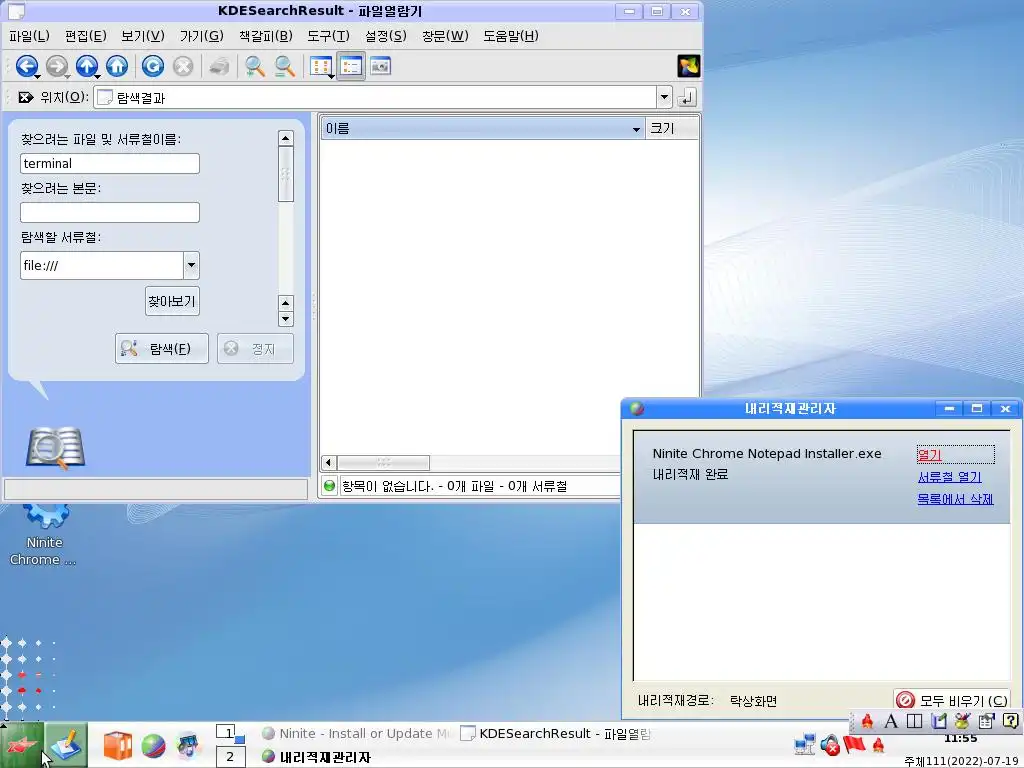Go up one folder level

tap(86, 66)
